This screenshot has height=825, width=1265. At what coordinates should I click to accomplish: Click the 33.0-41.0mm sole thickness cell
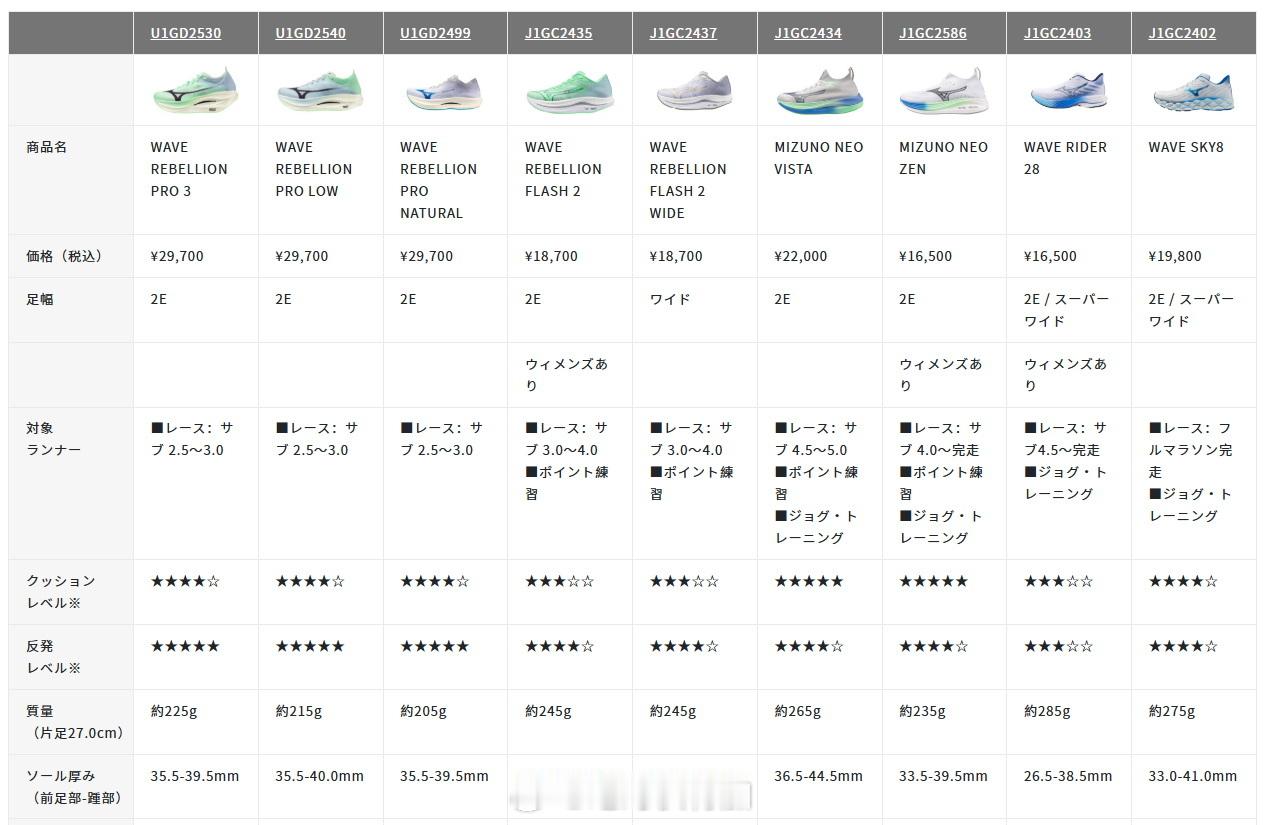[x=1194, y=787]
